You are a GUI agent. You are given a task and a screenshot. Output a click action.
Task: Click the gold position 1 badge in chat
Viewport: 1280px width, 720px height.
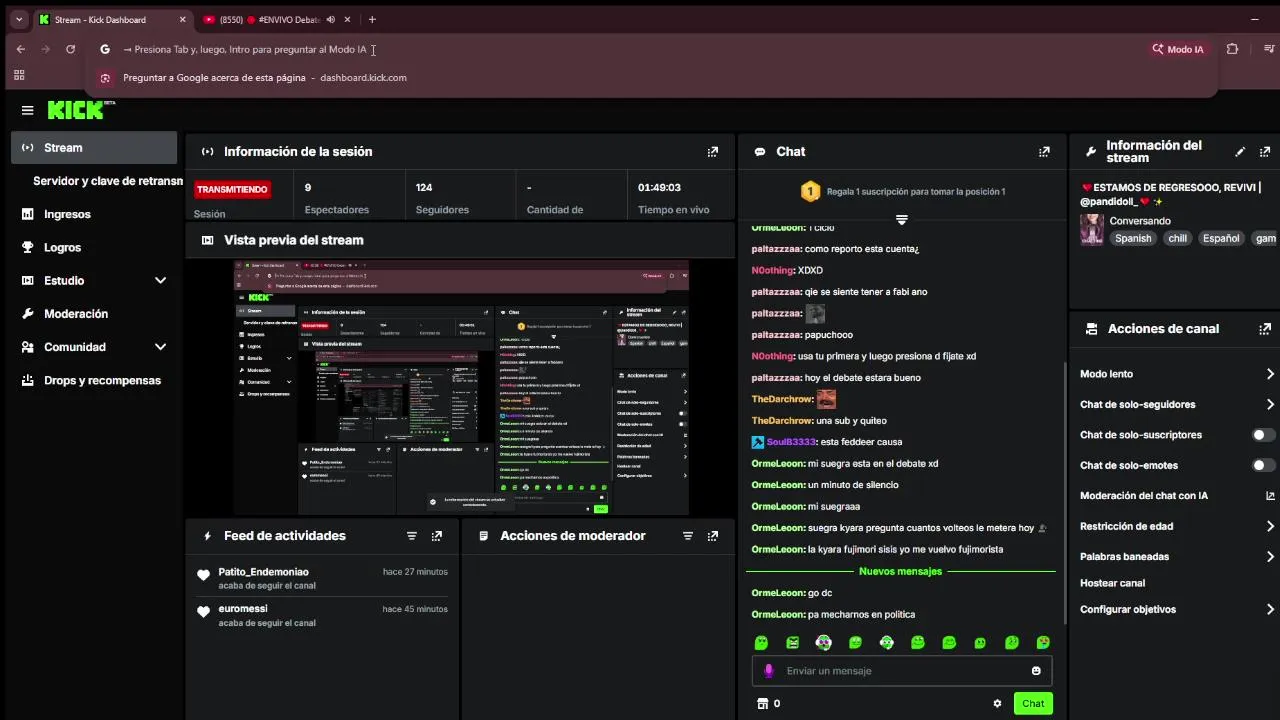[x=810, y=191]
